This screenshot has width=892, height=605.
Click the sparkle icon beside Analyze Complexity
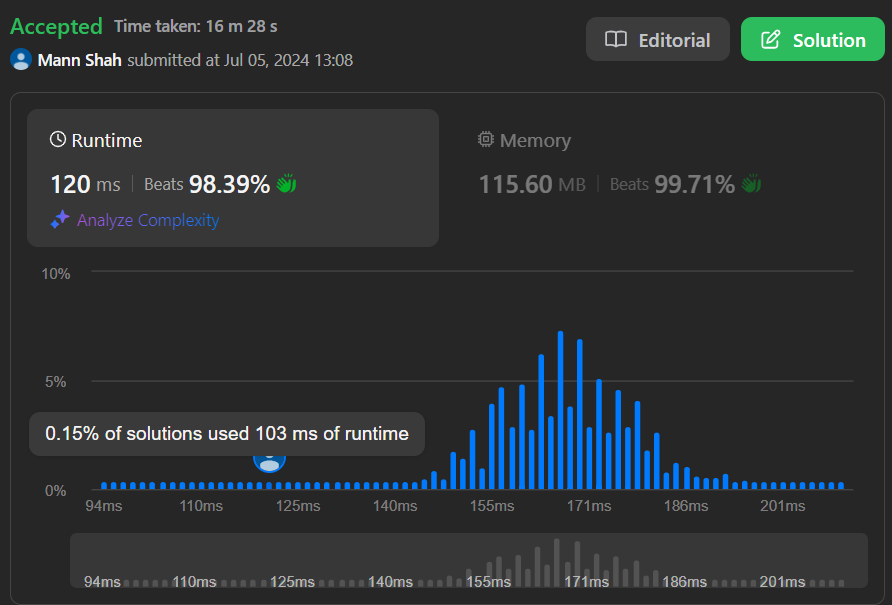60,220
